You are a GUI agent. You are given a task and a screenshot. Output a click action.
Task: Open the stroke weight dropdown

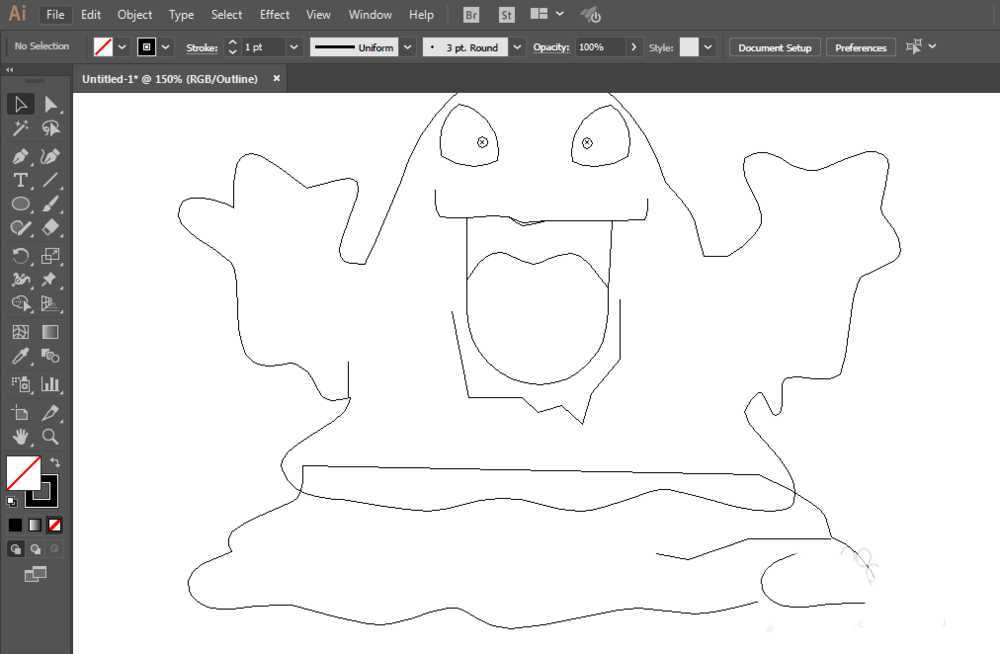pyautogui.click(x=293, y=47)
